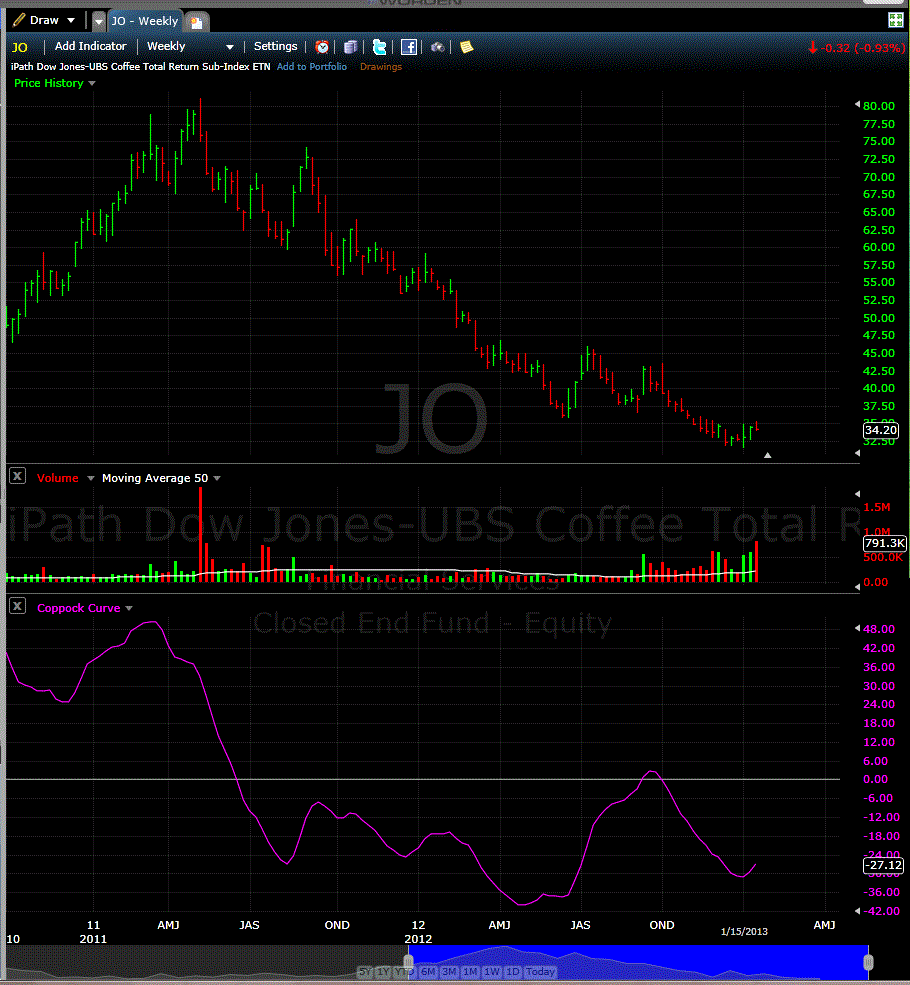The width and height of the screenshot is (910, 985).
Task: Close the Coppock Curve pane with X
Action: [18, 606]
